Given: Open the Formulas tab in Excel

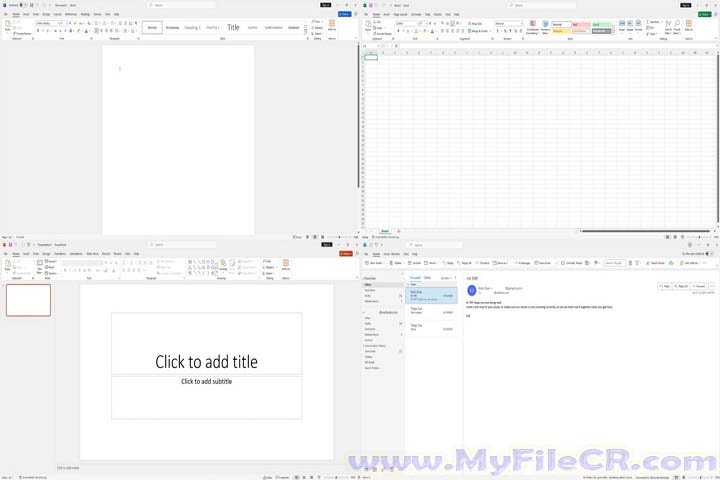Looking at the screenshot, I should [x=416, y=14].
